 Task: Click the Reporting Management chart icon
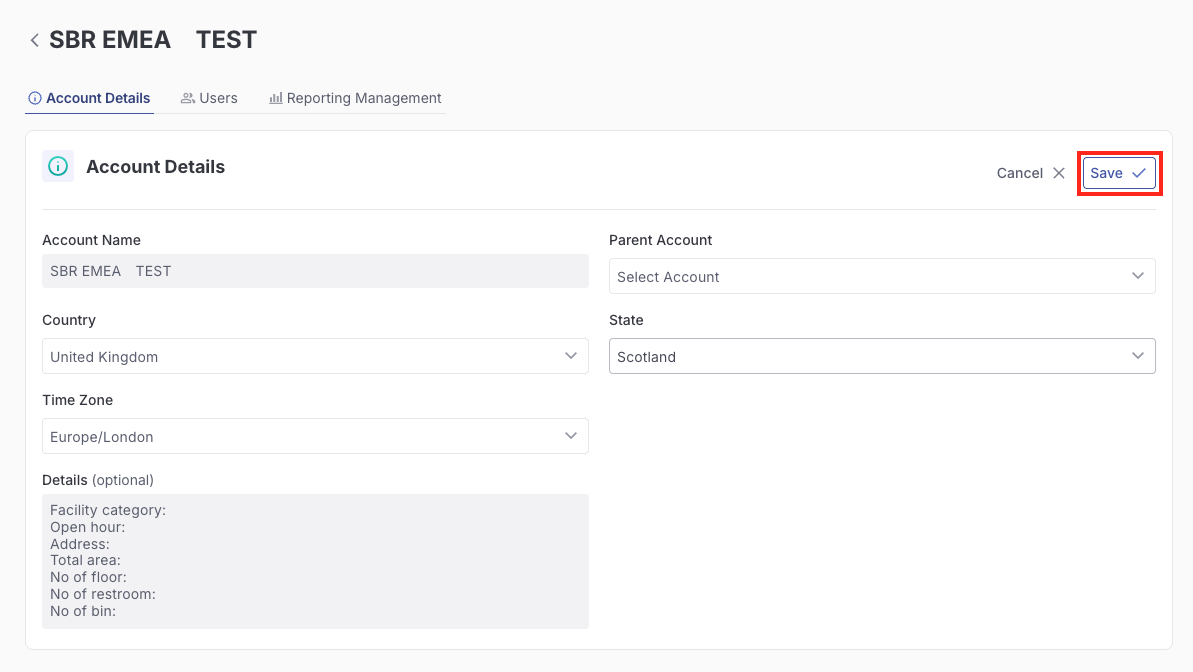pos(275,98)
